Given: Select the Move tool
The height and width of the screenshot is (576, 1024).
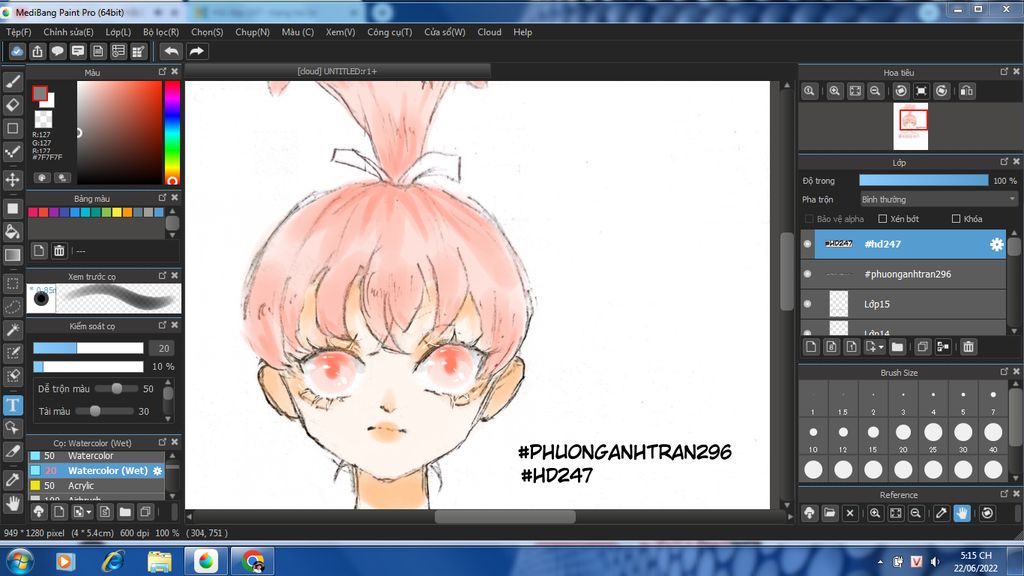Looking at the screenshot, I should [x=12, y=180].
